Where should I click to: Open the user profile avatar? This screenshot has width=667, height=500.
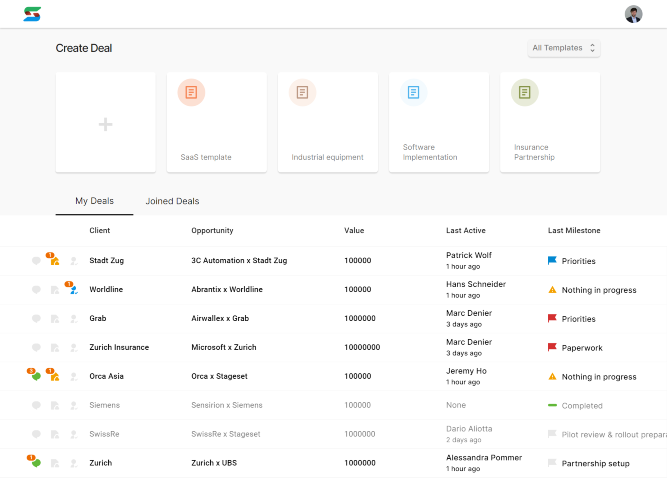click(x=633, y=14)
